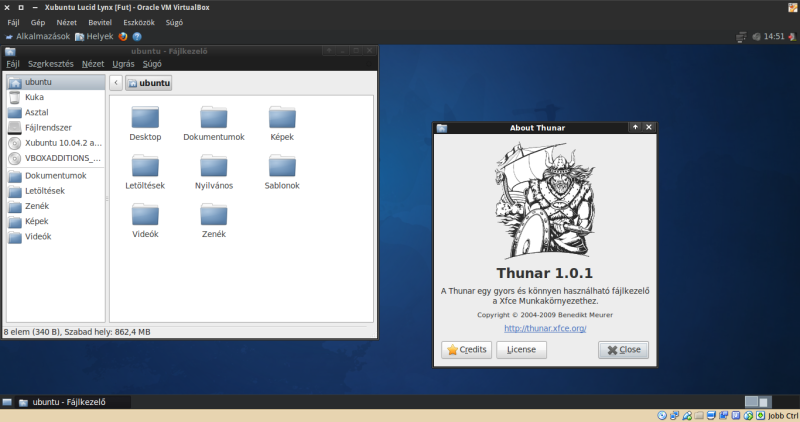Open VirtualBox Bevitel menu
The height and width of the screenshot is (422, 800).
click(x=100, y=22)
